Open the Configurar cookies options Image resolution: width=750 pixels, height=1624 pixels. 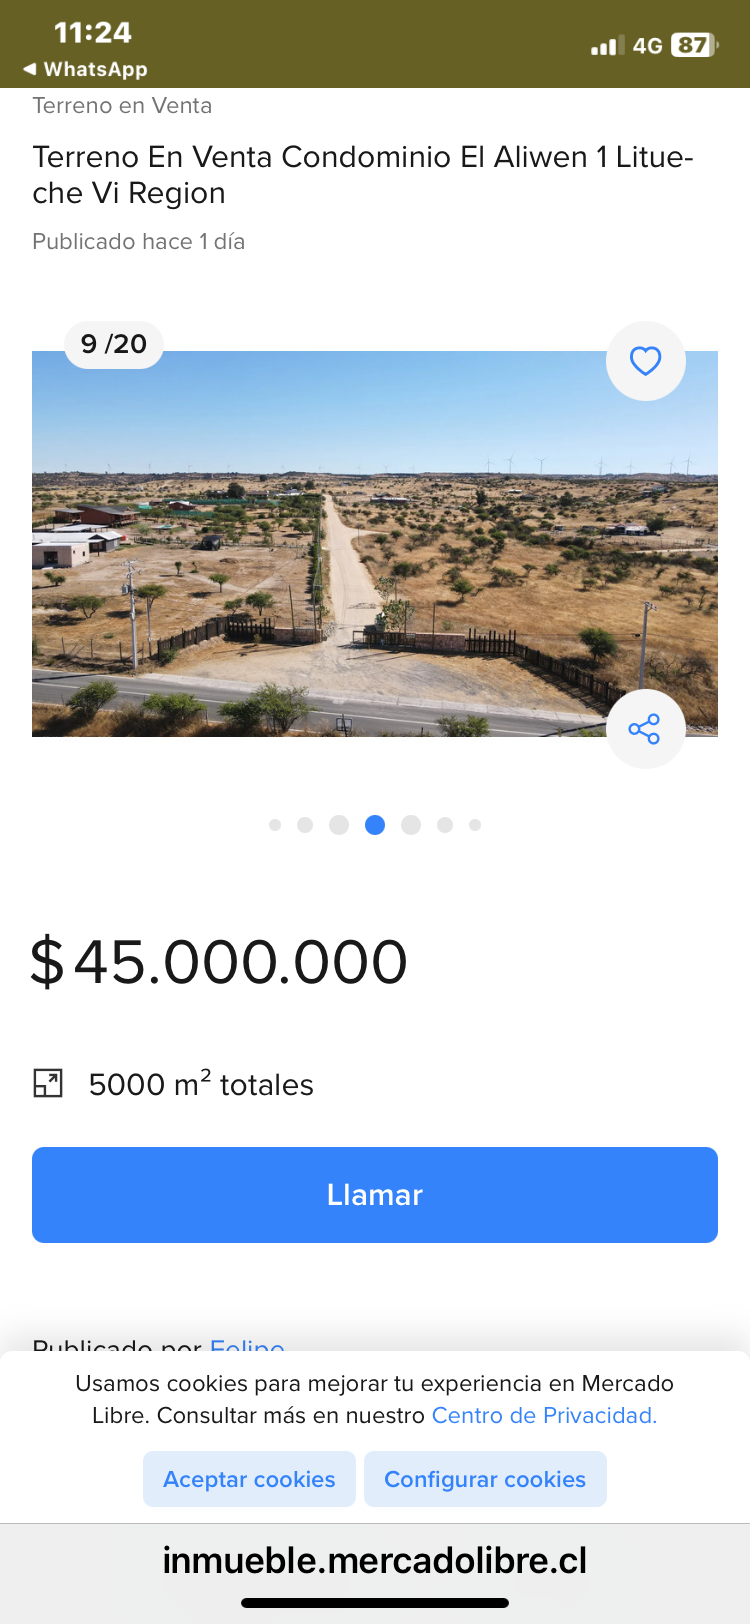485,1479
